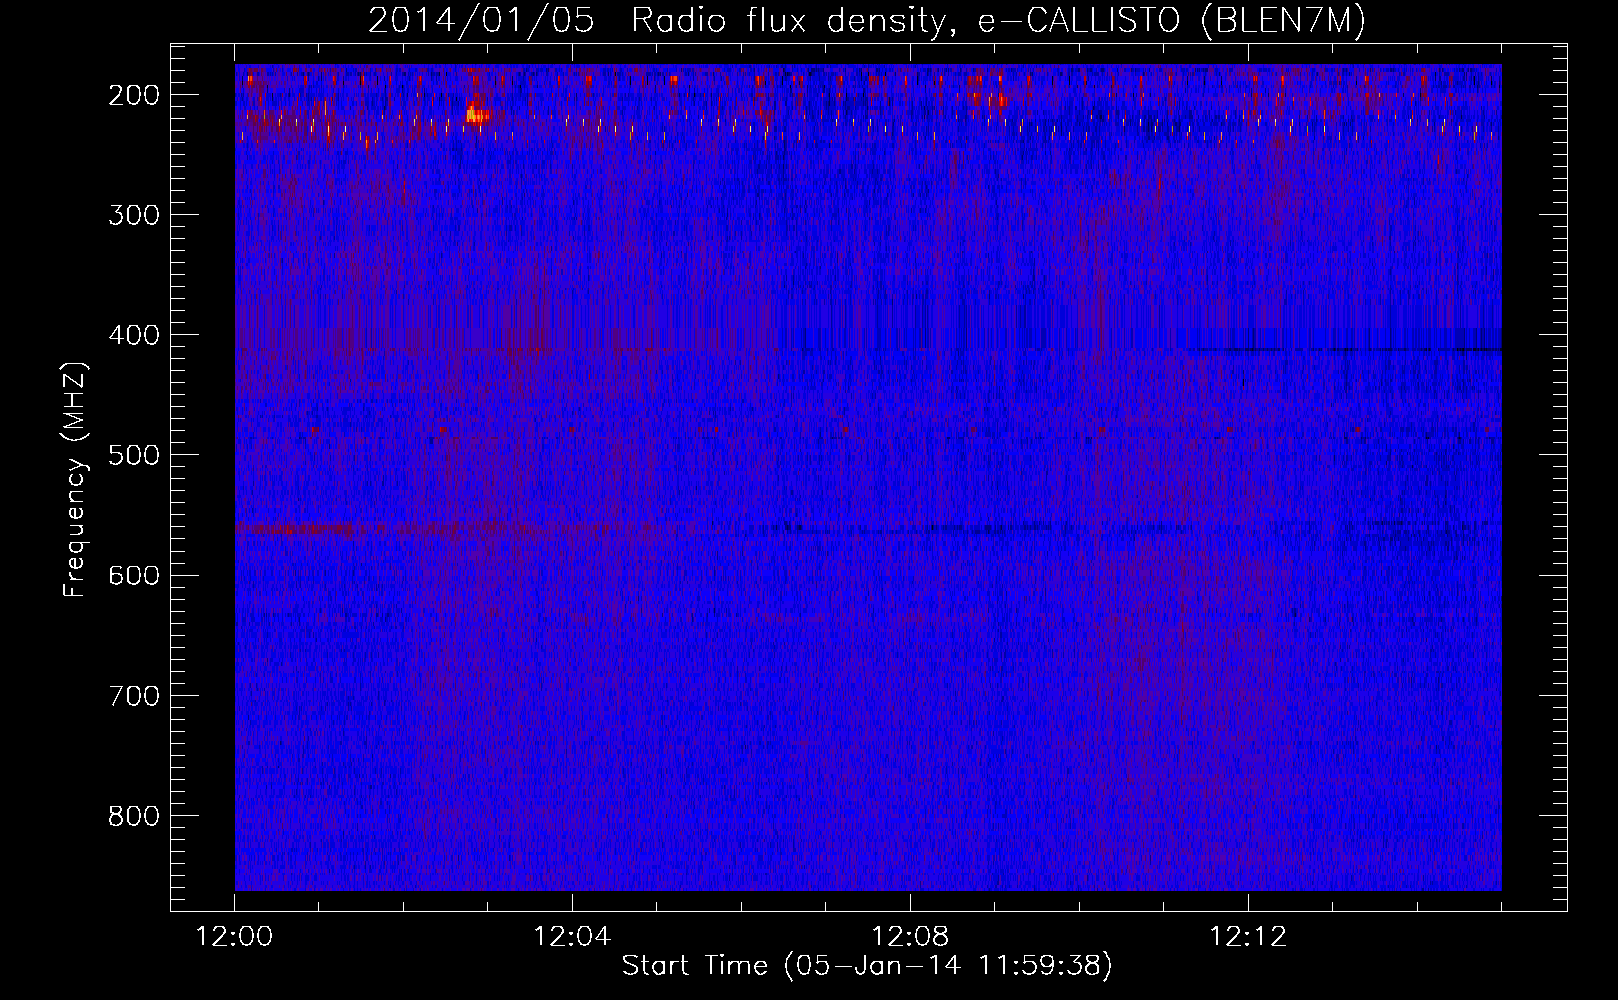Click the 400 frequency tick label

tap(133, 335)
